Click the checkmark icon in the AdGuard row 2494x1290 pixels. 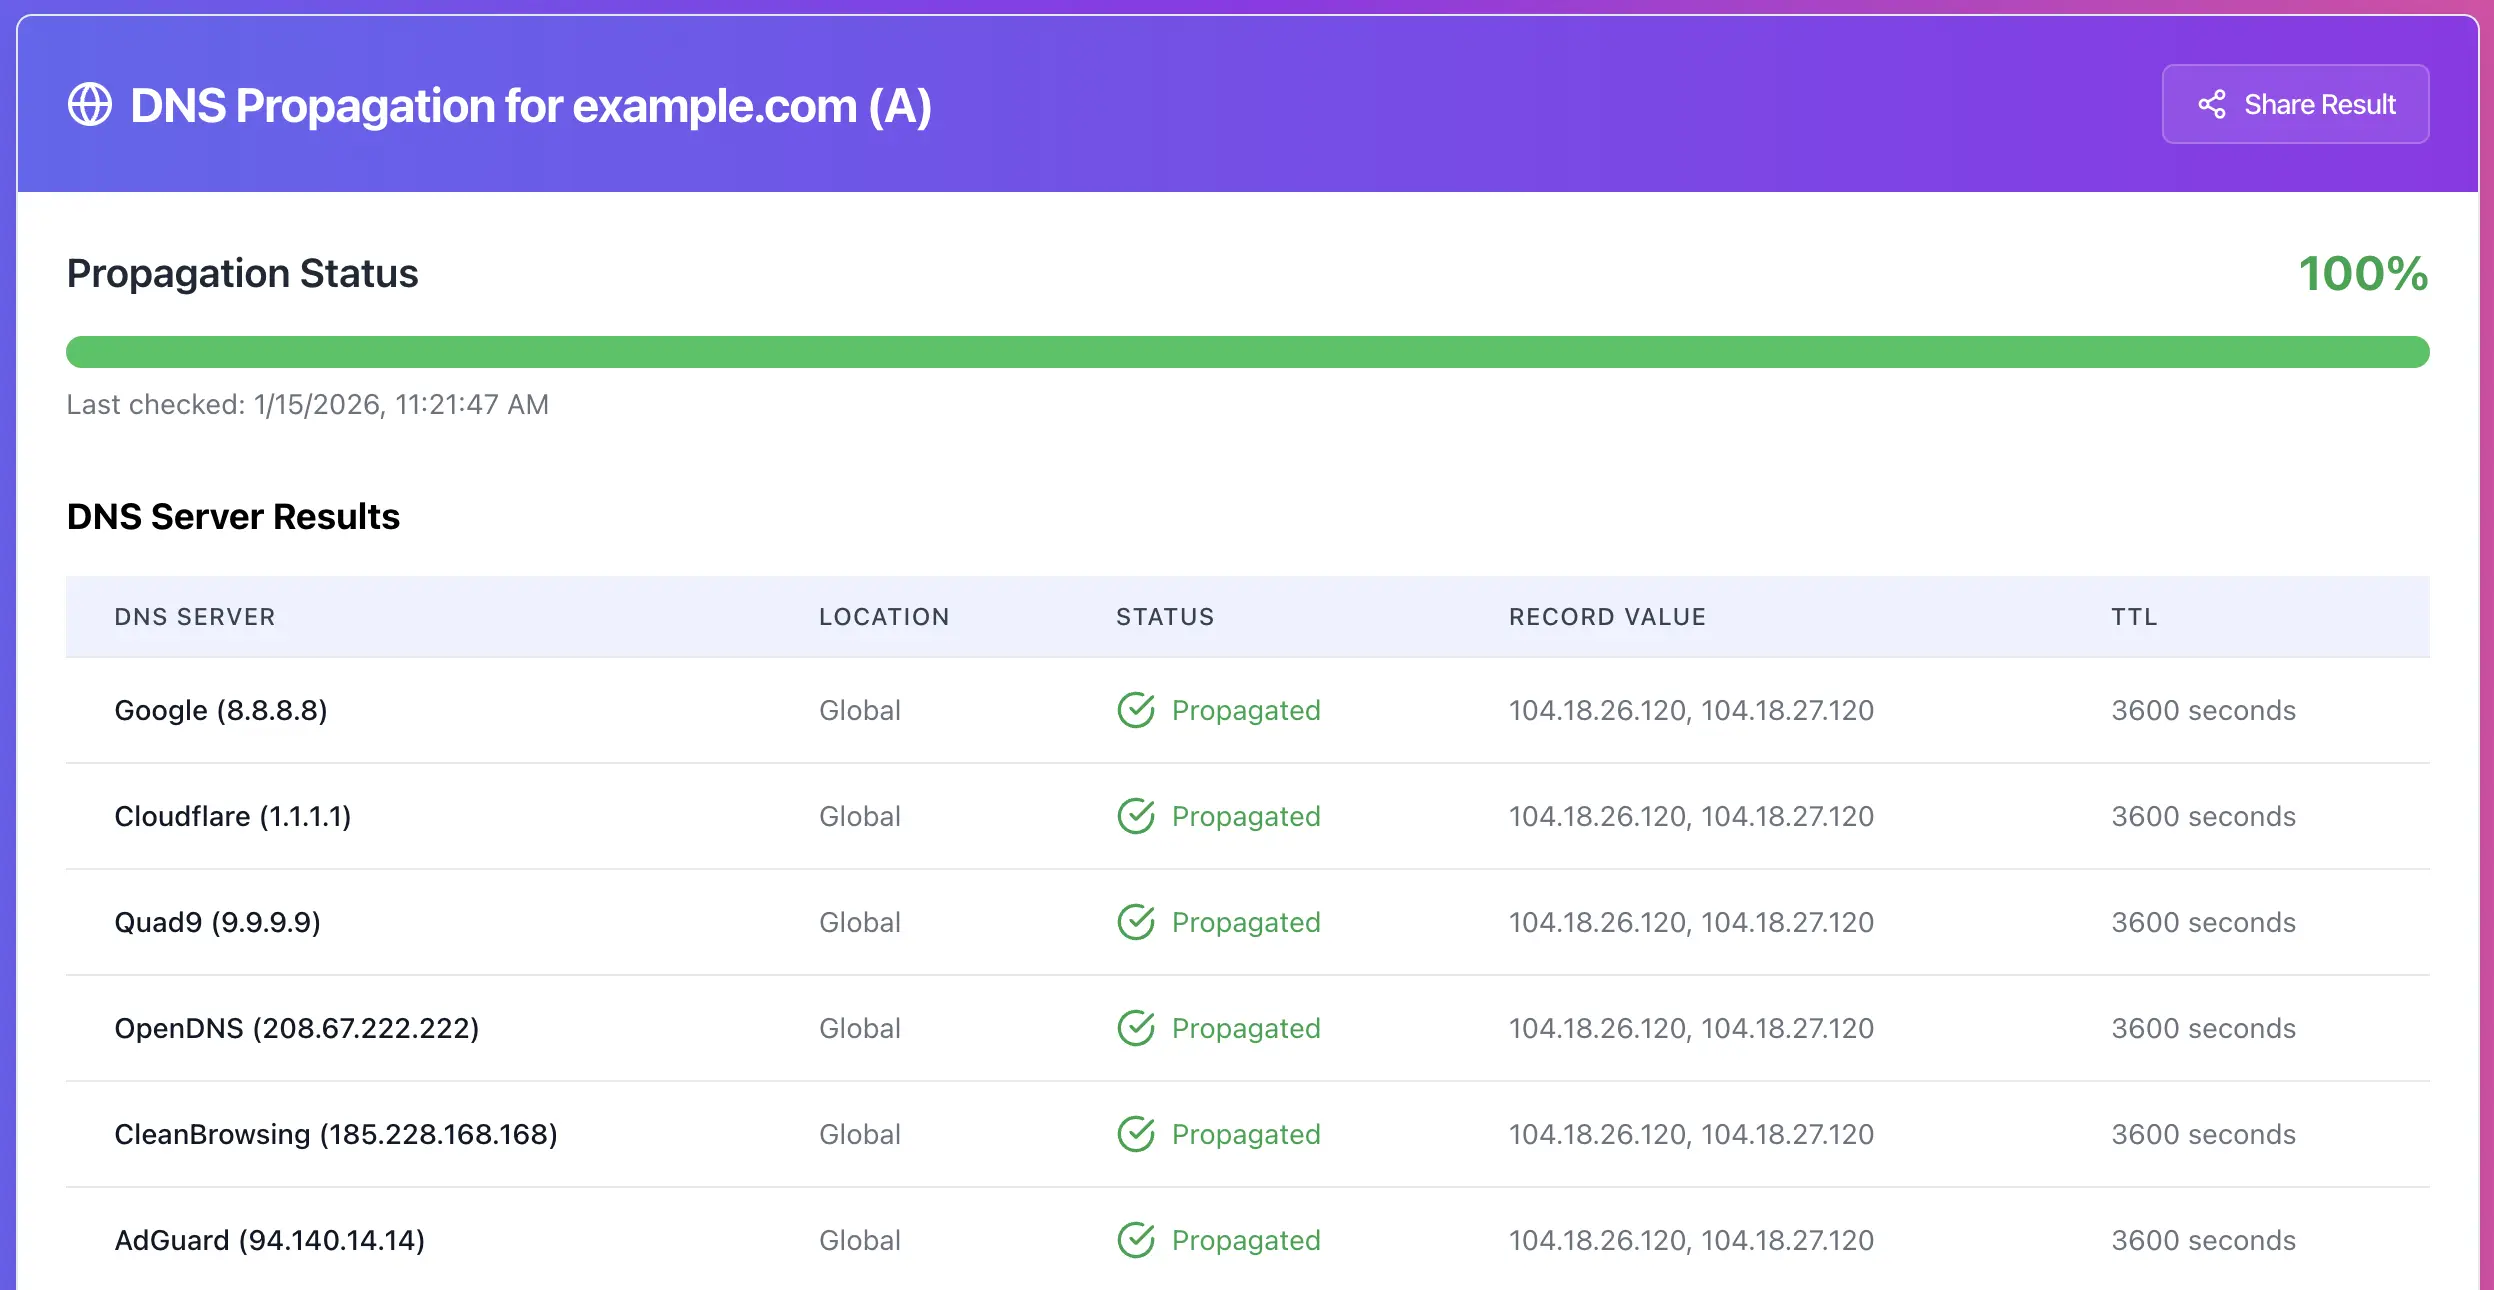(1135, 1240)
